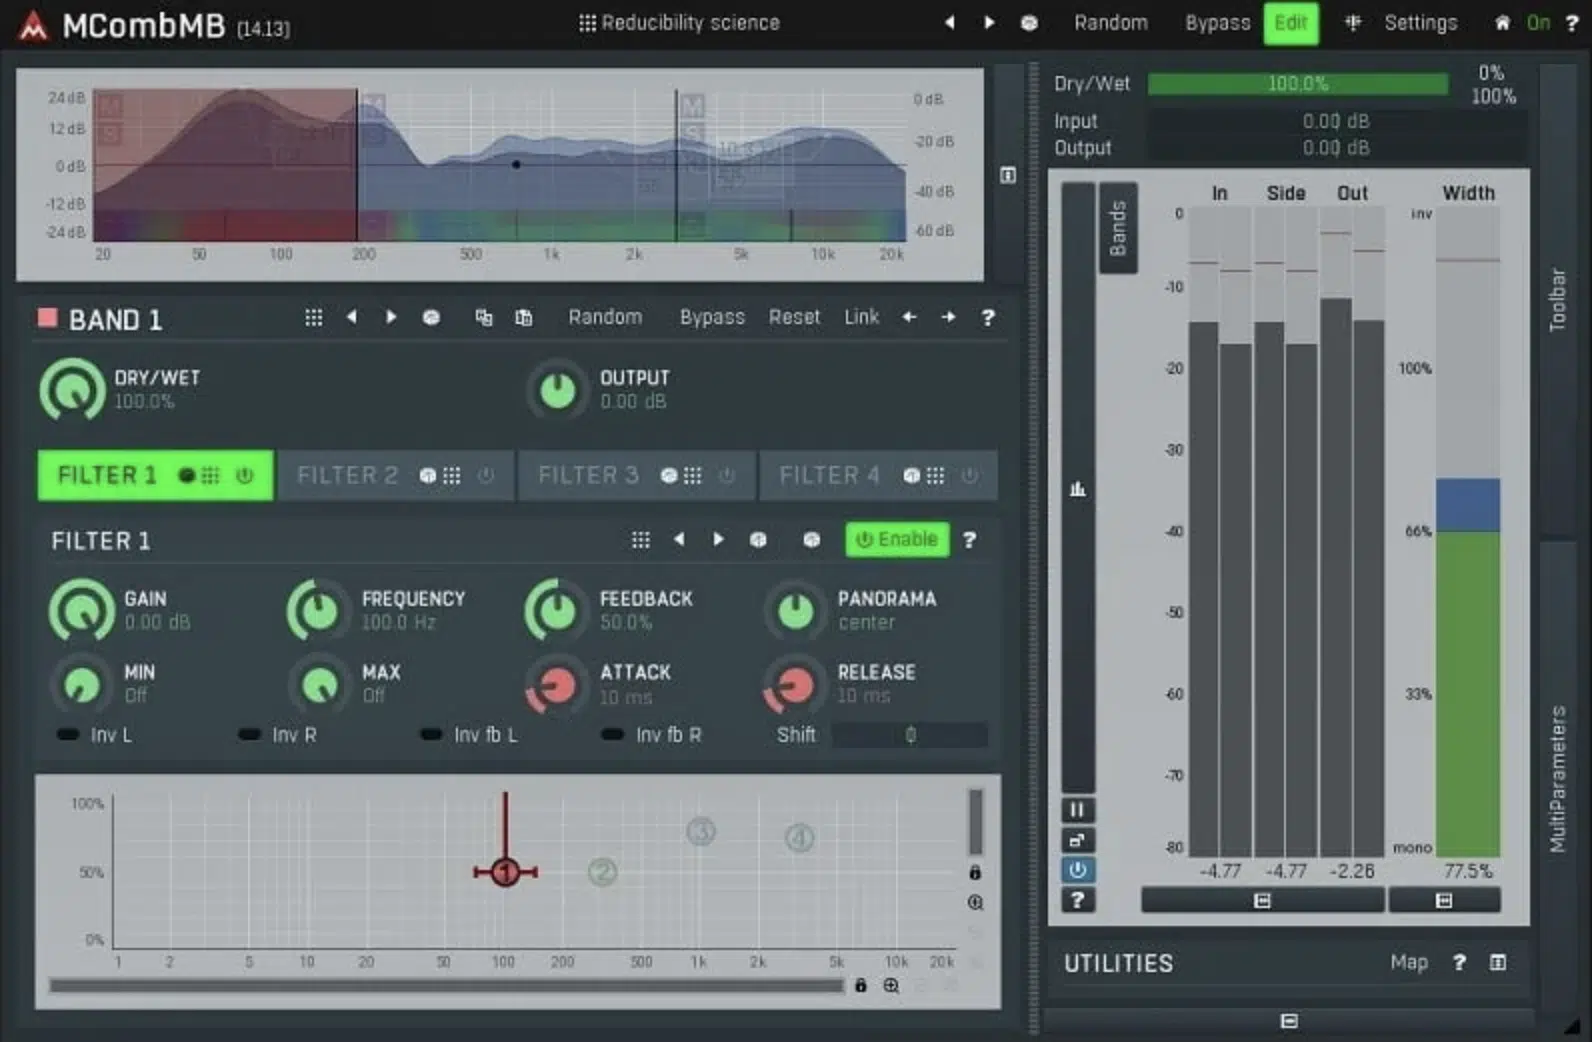
Task: Click the top bar Random button
Action: [x=1111, y=22]
